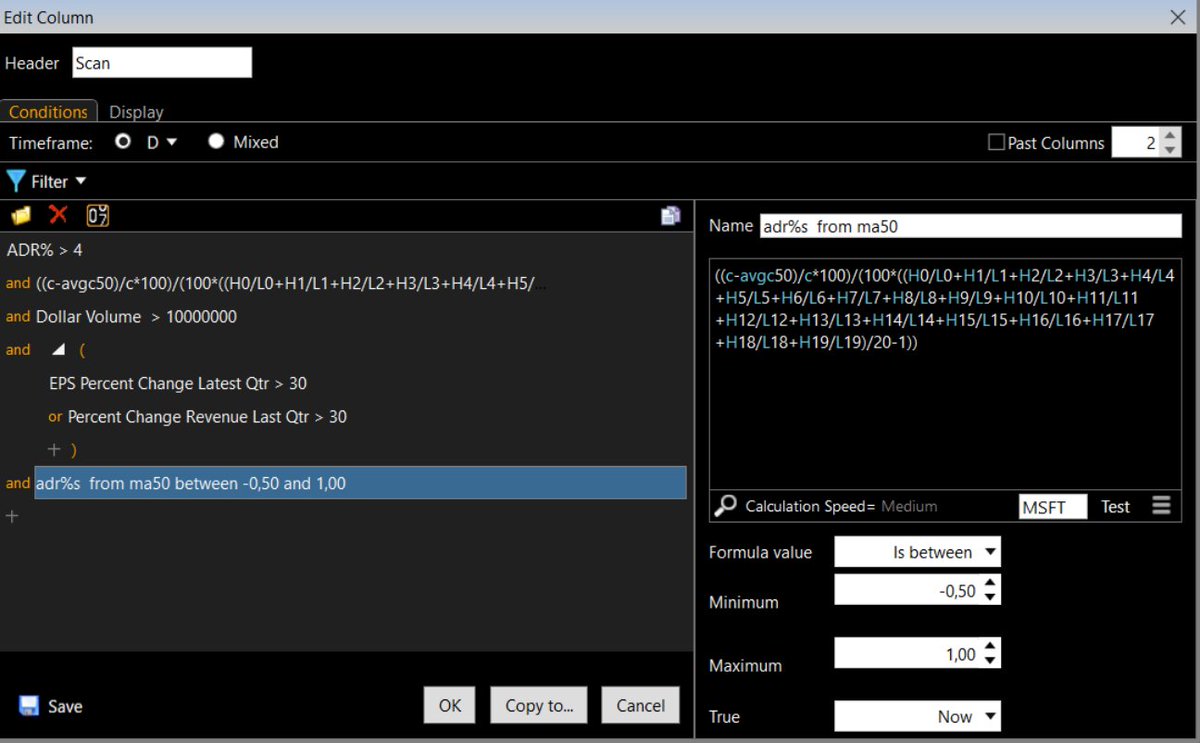Decrease the Past Columns value

click(x=1171, y=150)
